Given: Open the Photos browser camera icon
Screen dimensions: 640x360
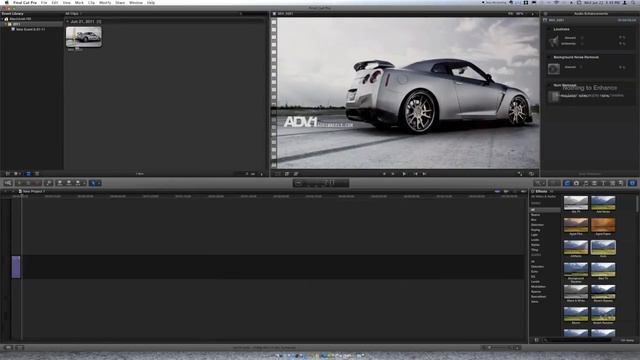Looking at the screenshot, I should coord(576,183).
